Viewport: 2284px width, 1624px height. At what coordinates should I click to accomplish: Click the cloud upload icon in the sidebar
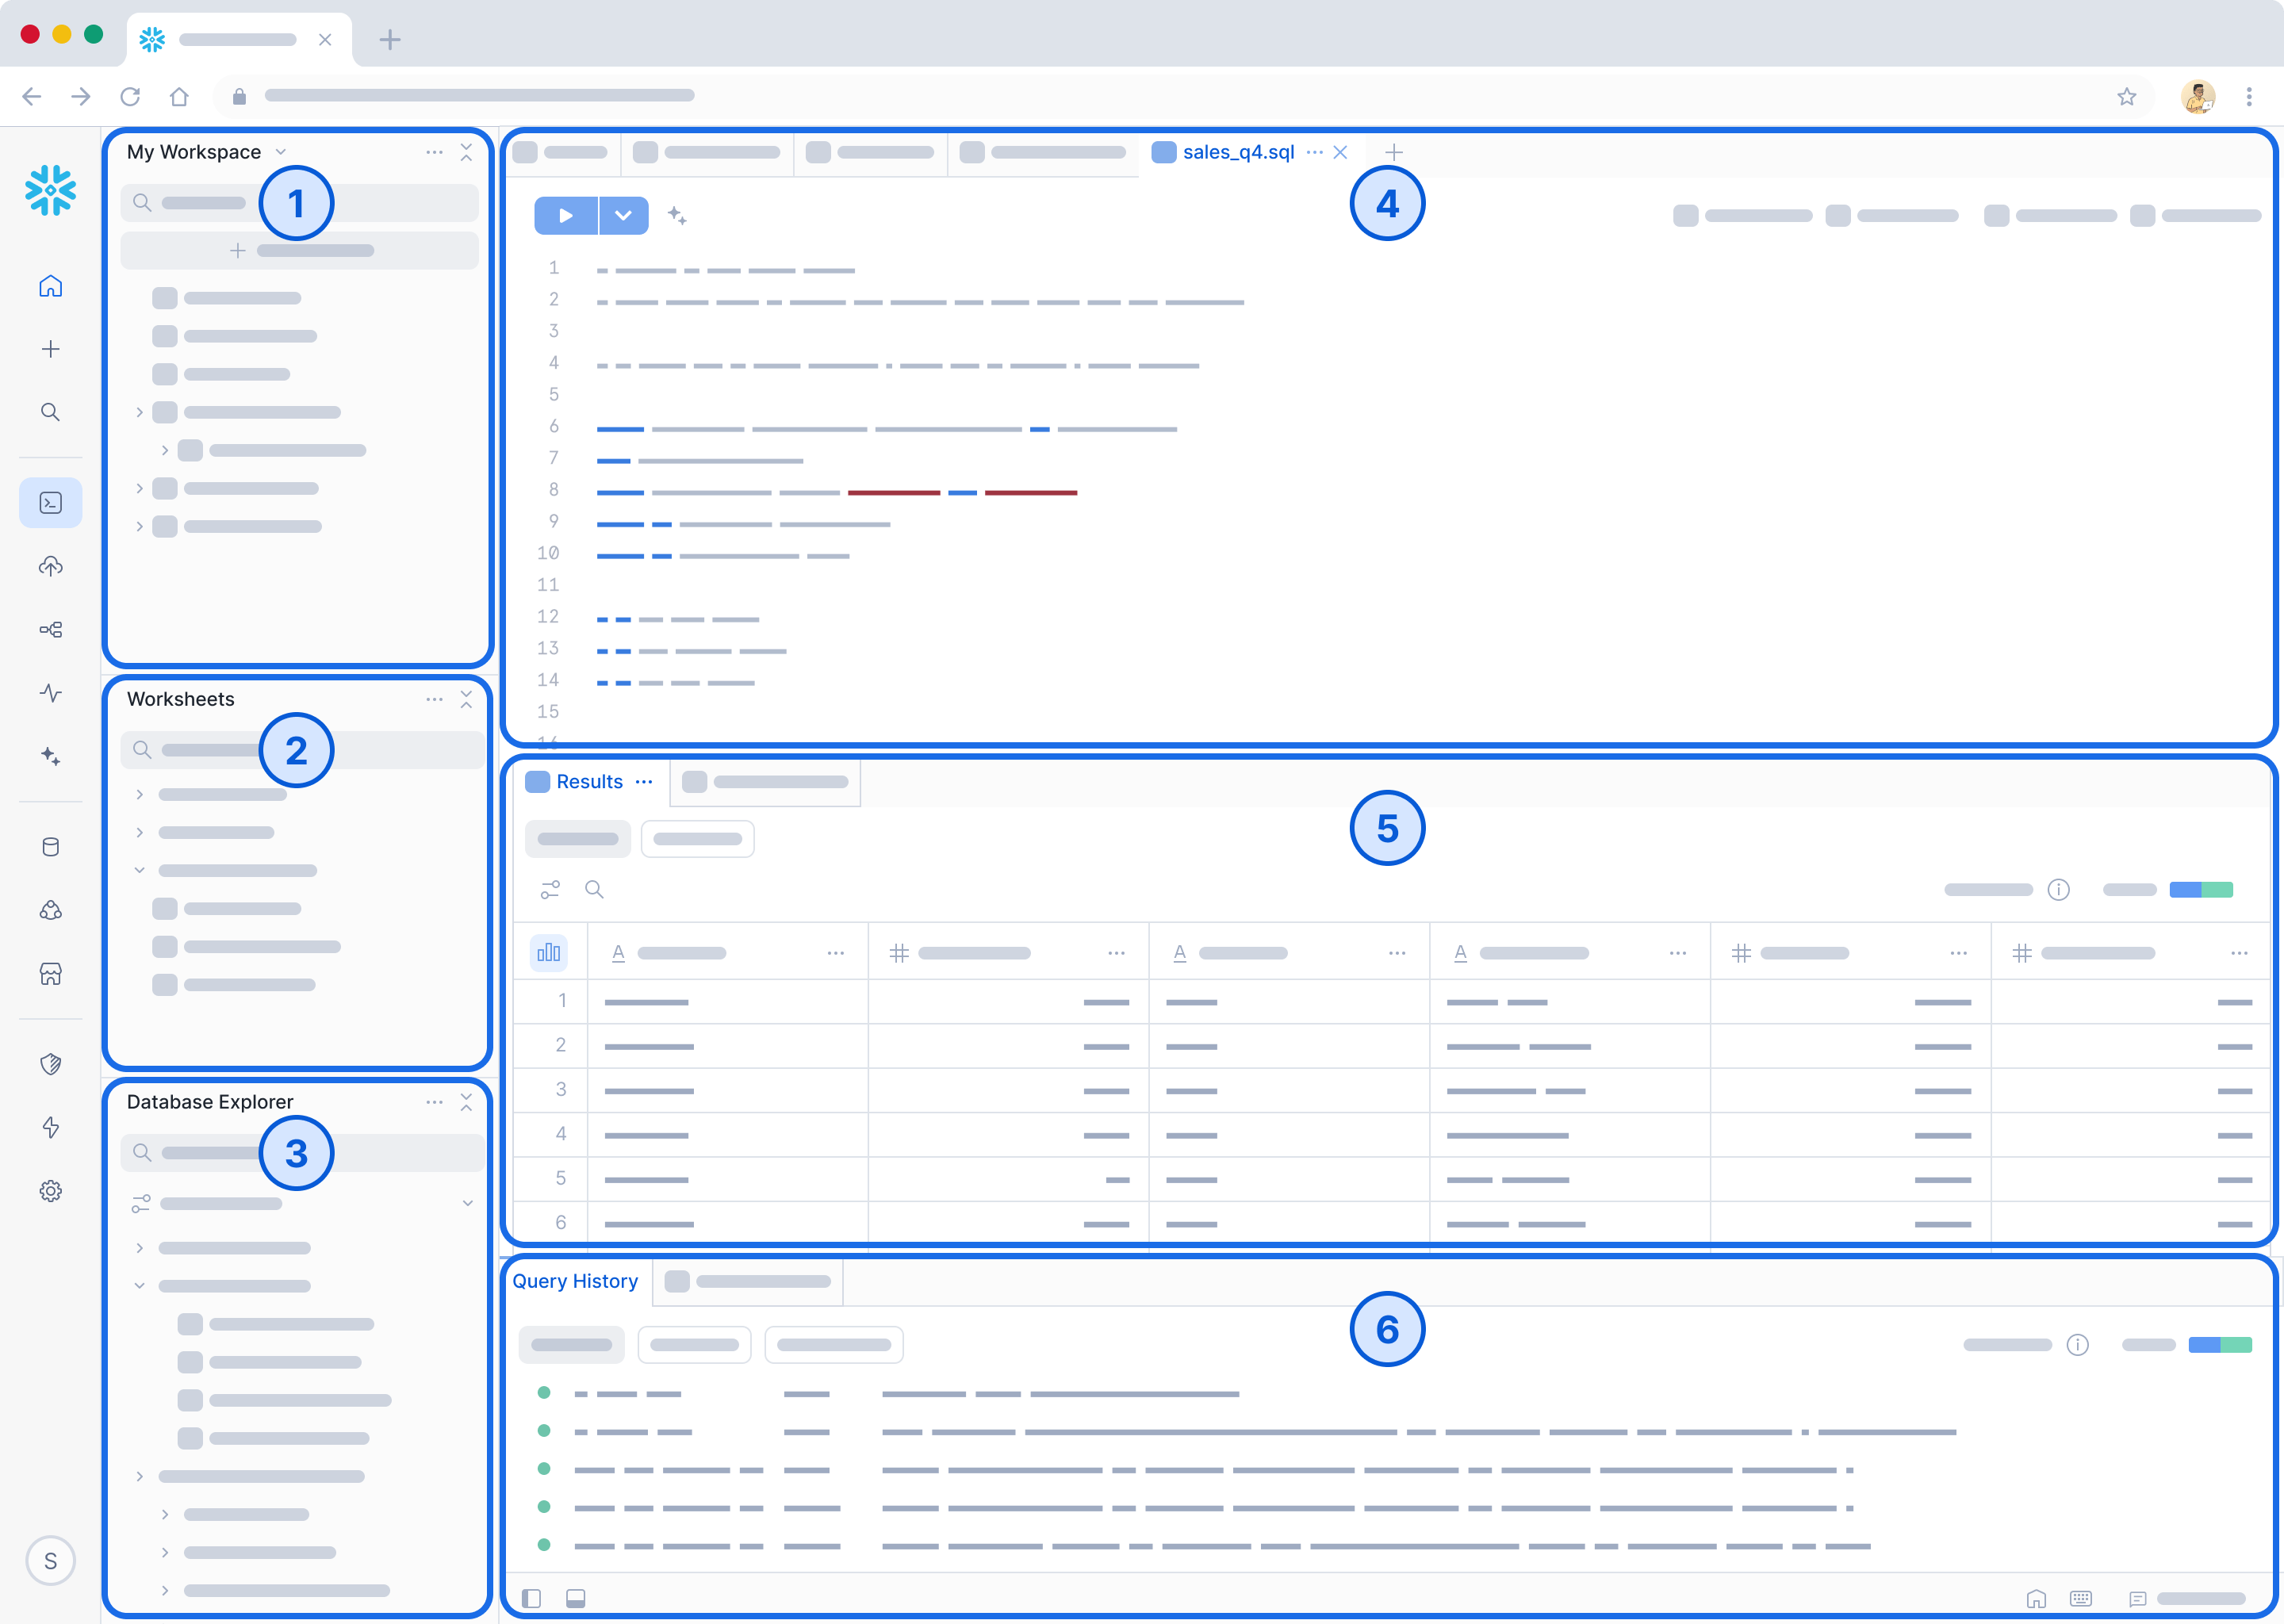[x=50, y=567]
